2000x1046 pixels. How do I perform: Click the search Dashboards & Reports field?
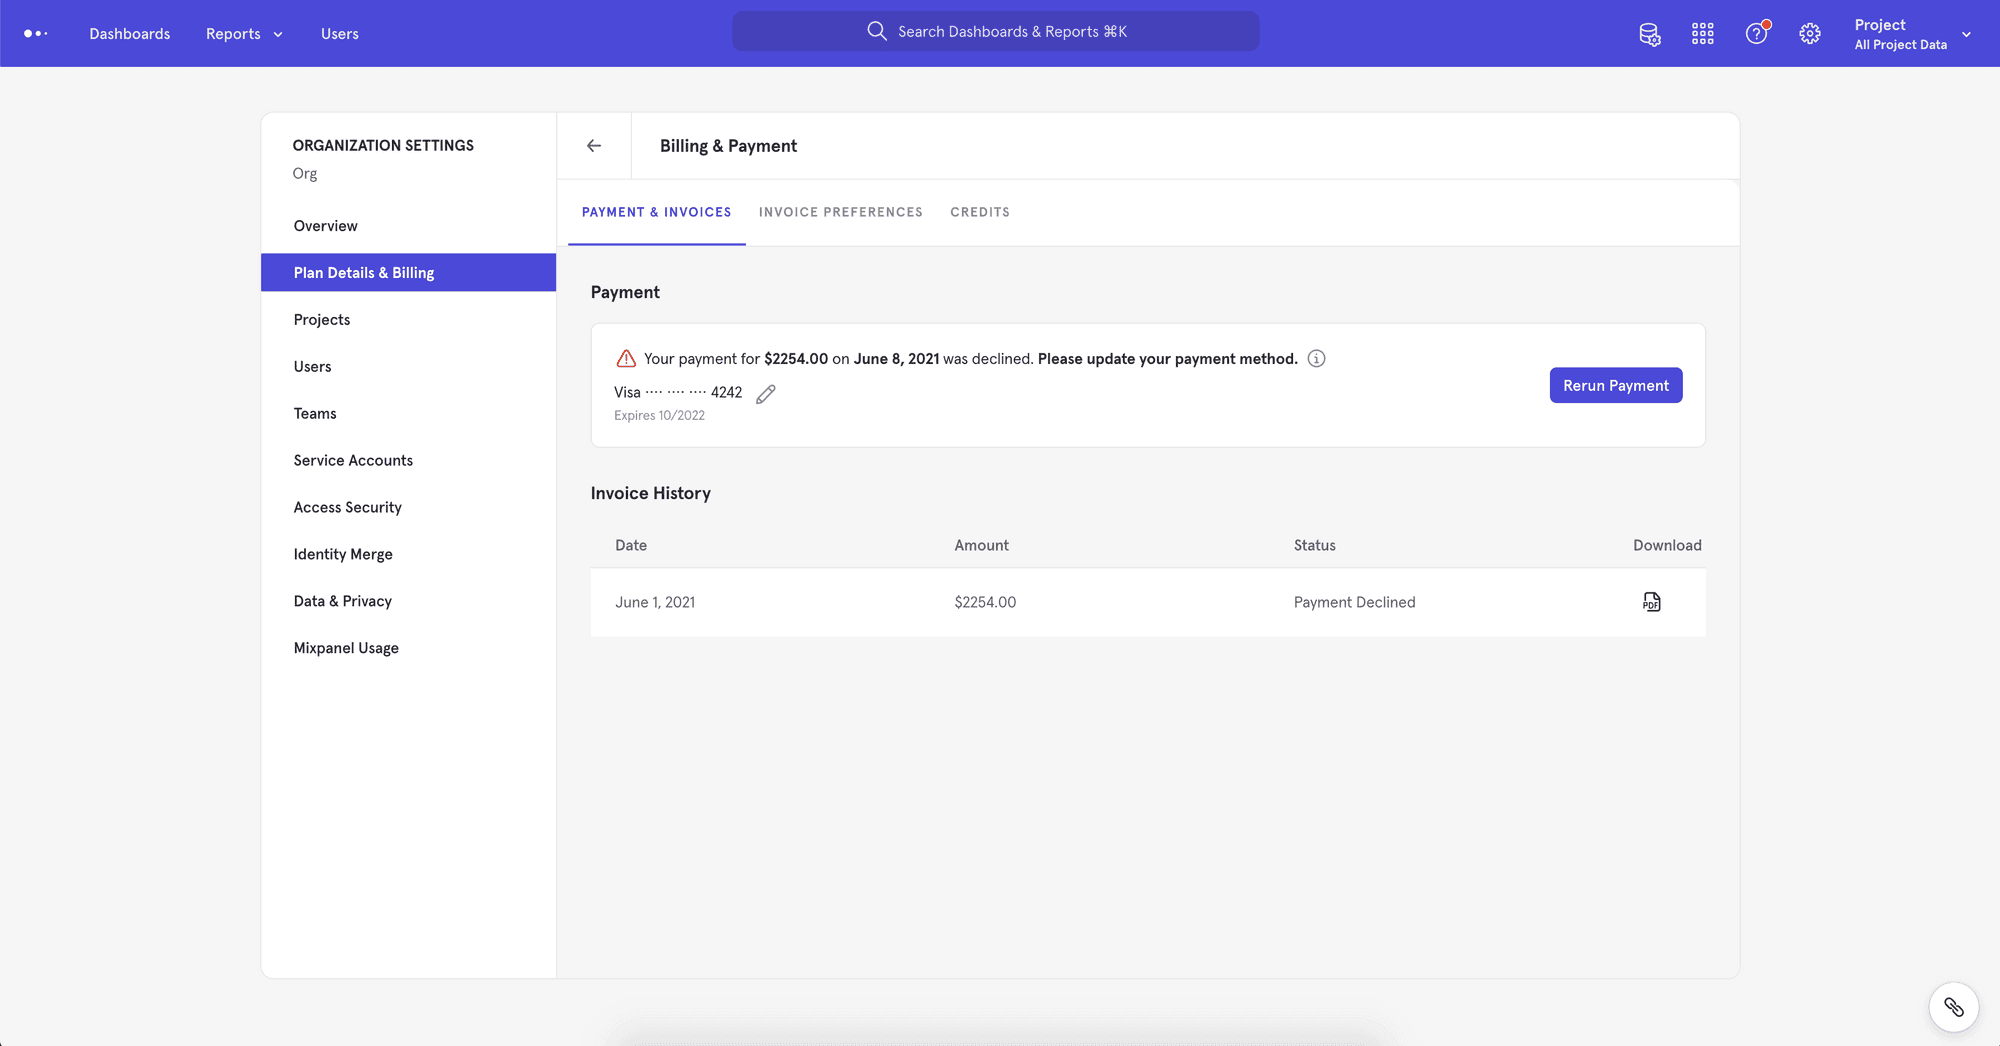click(996, 30)
